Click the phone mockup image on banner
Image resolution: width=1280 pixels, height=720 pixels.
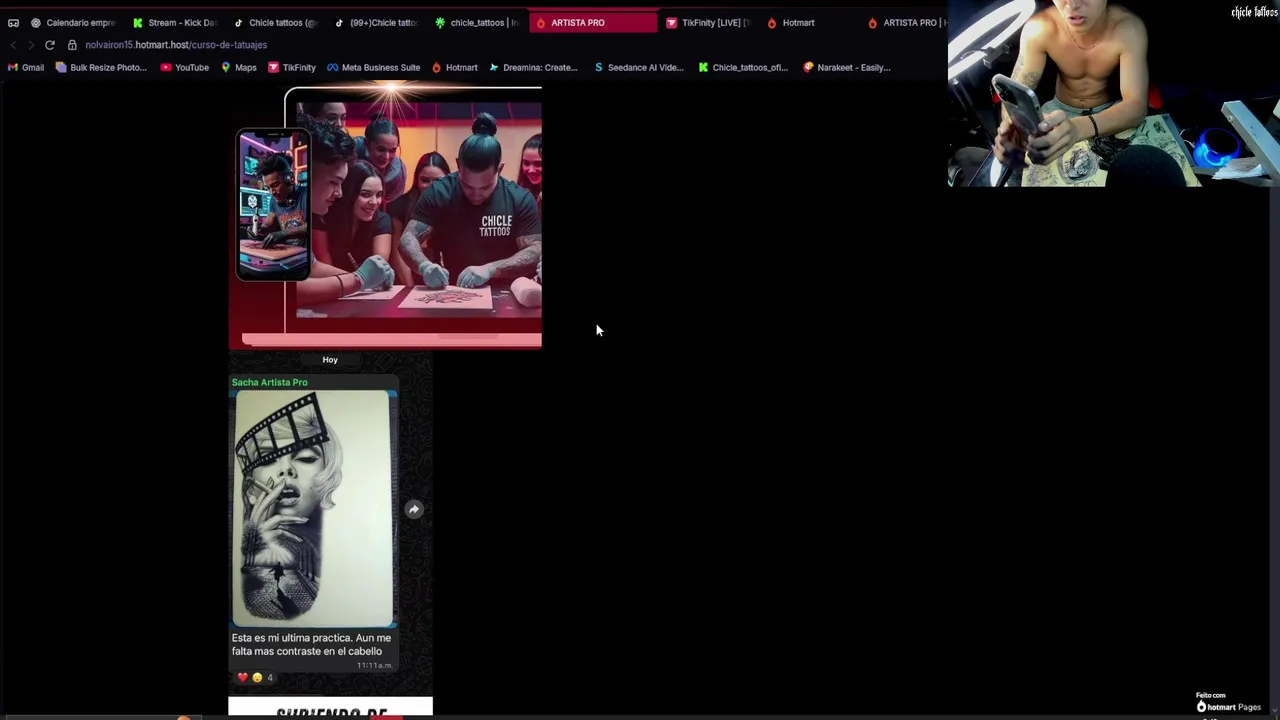click(273, 205)
